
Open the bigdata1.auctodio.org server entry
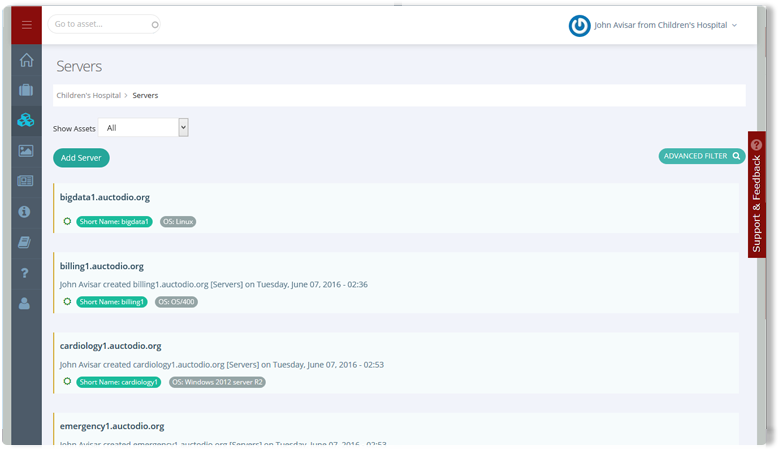point(104,197)
